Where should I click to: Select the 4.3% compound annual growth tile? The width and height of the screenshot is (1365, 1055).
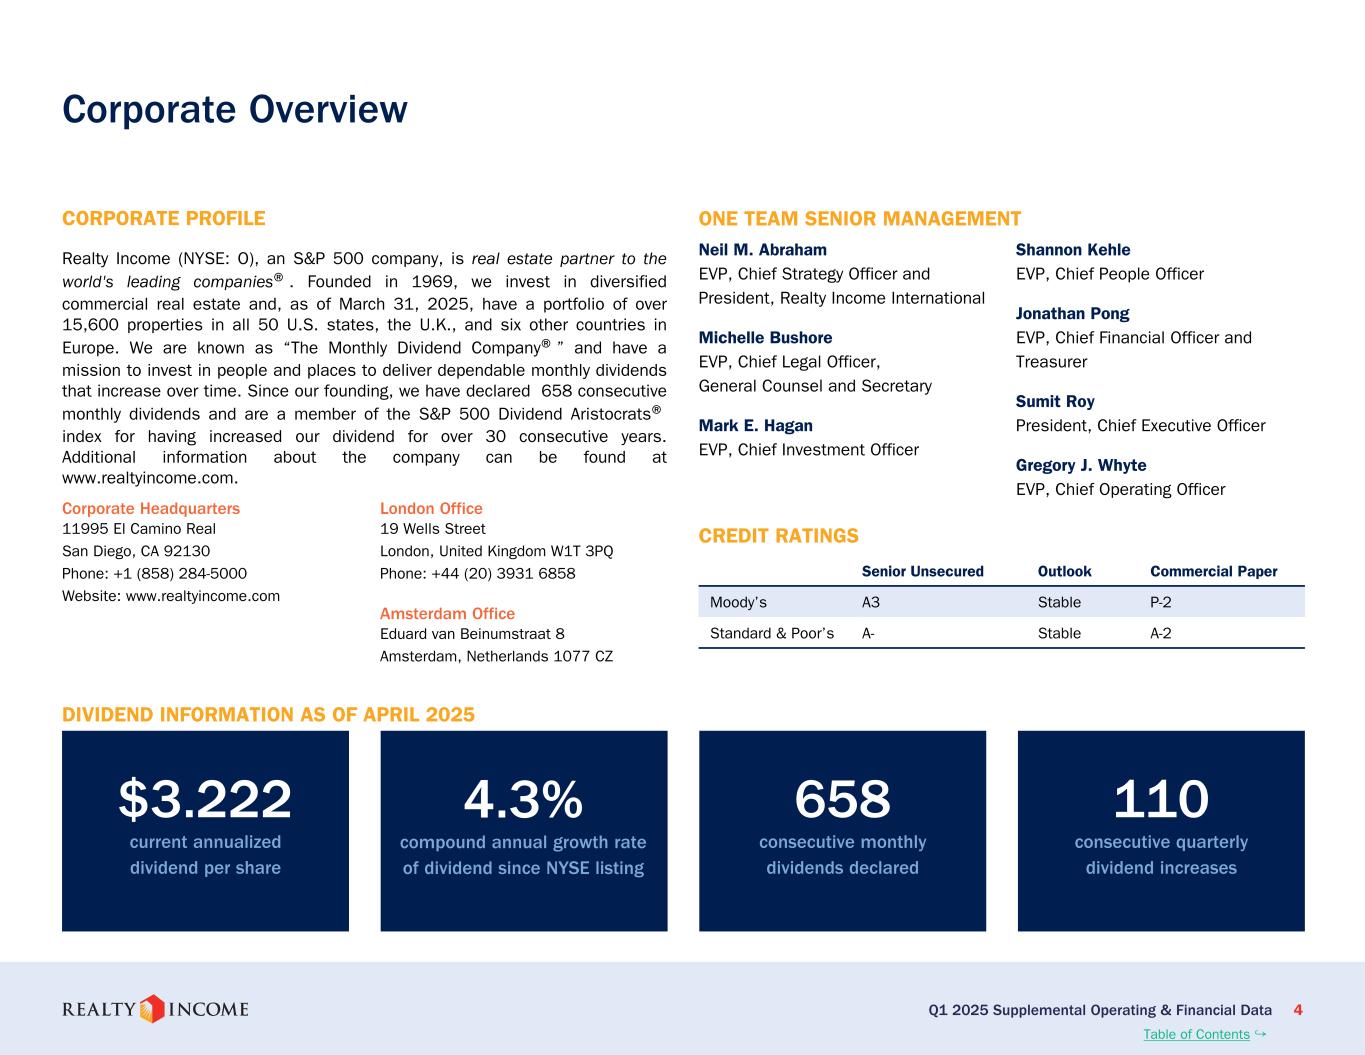tap(523, 830)
